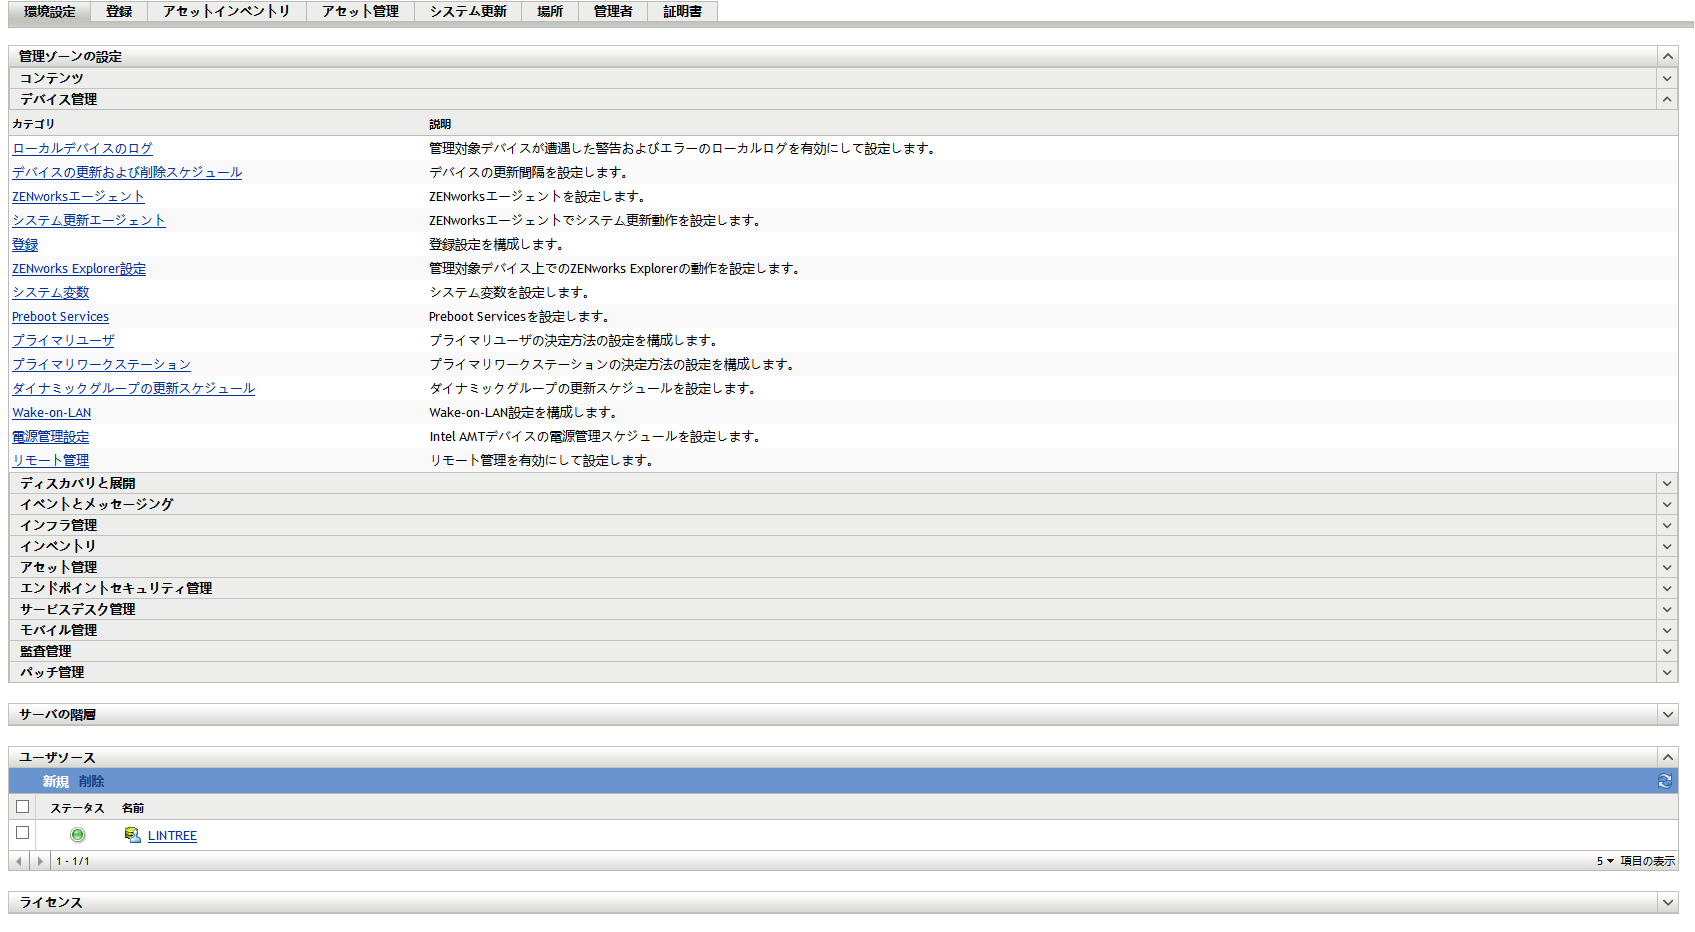Click 新規 to add a user source
The width and height of the screenshot is (1695, 932).
(x=56, y=782)
